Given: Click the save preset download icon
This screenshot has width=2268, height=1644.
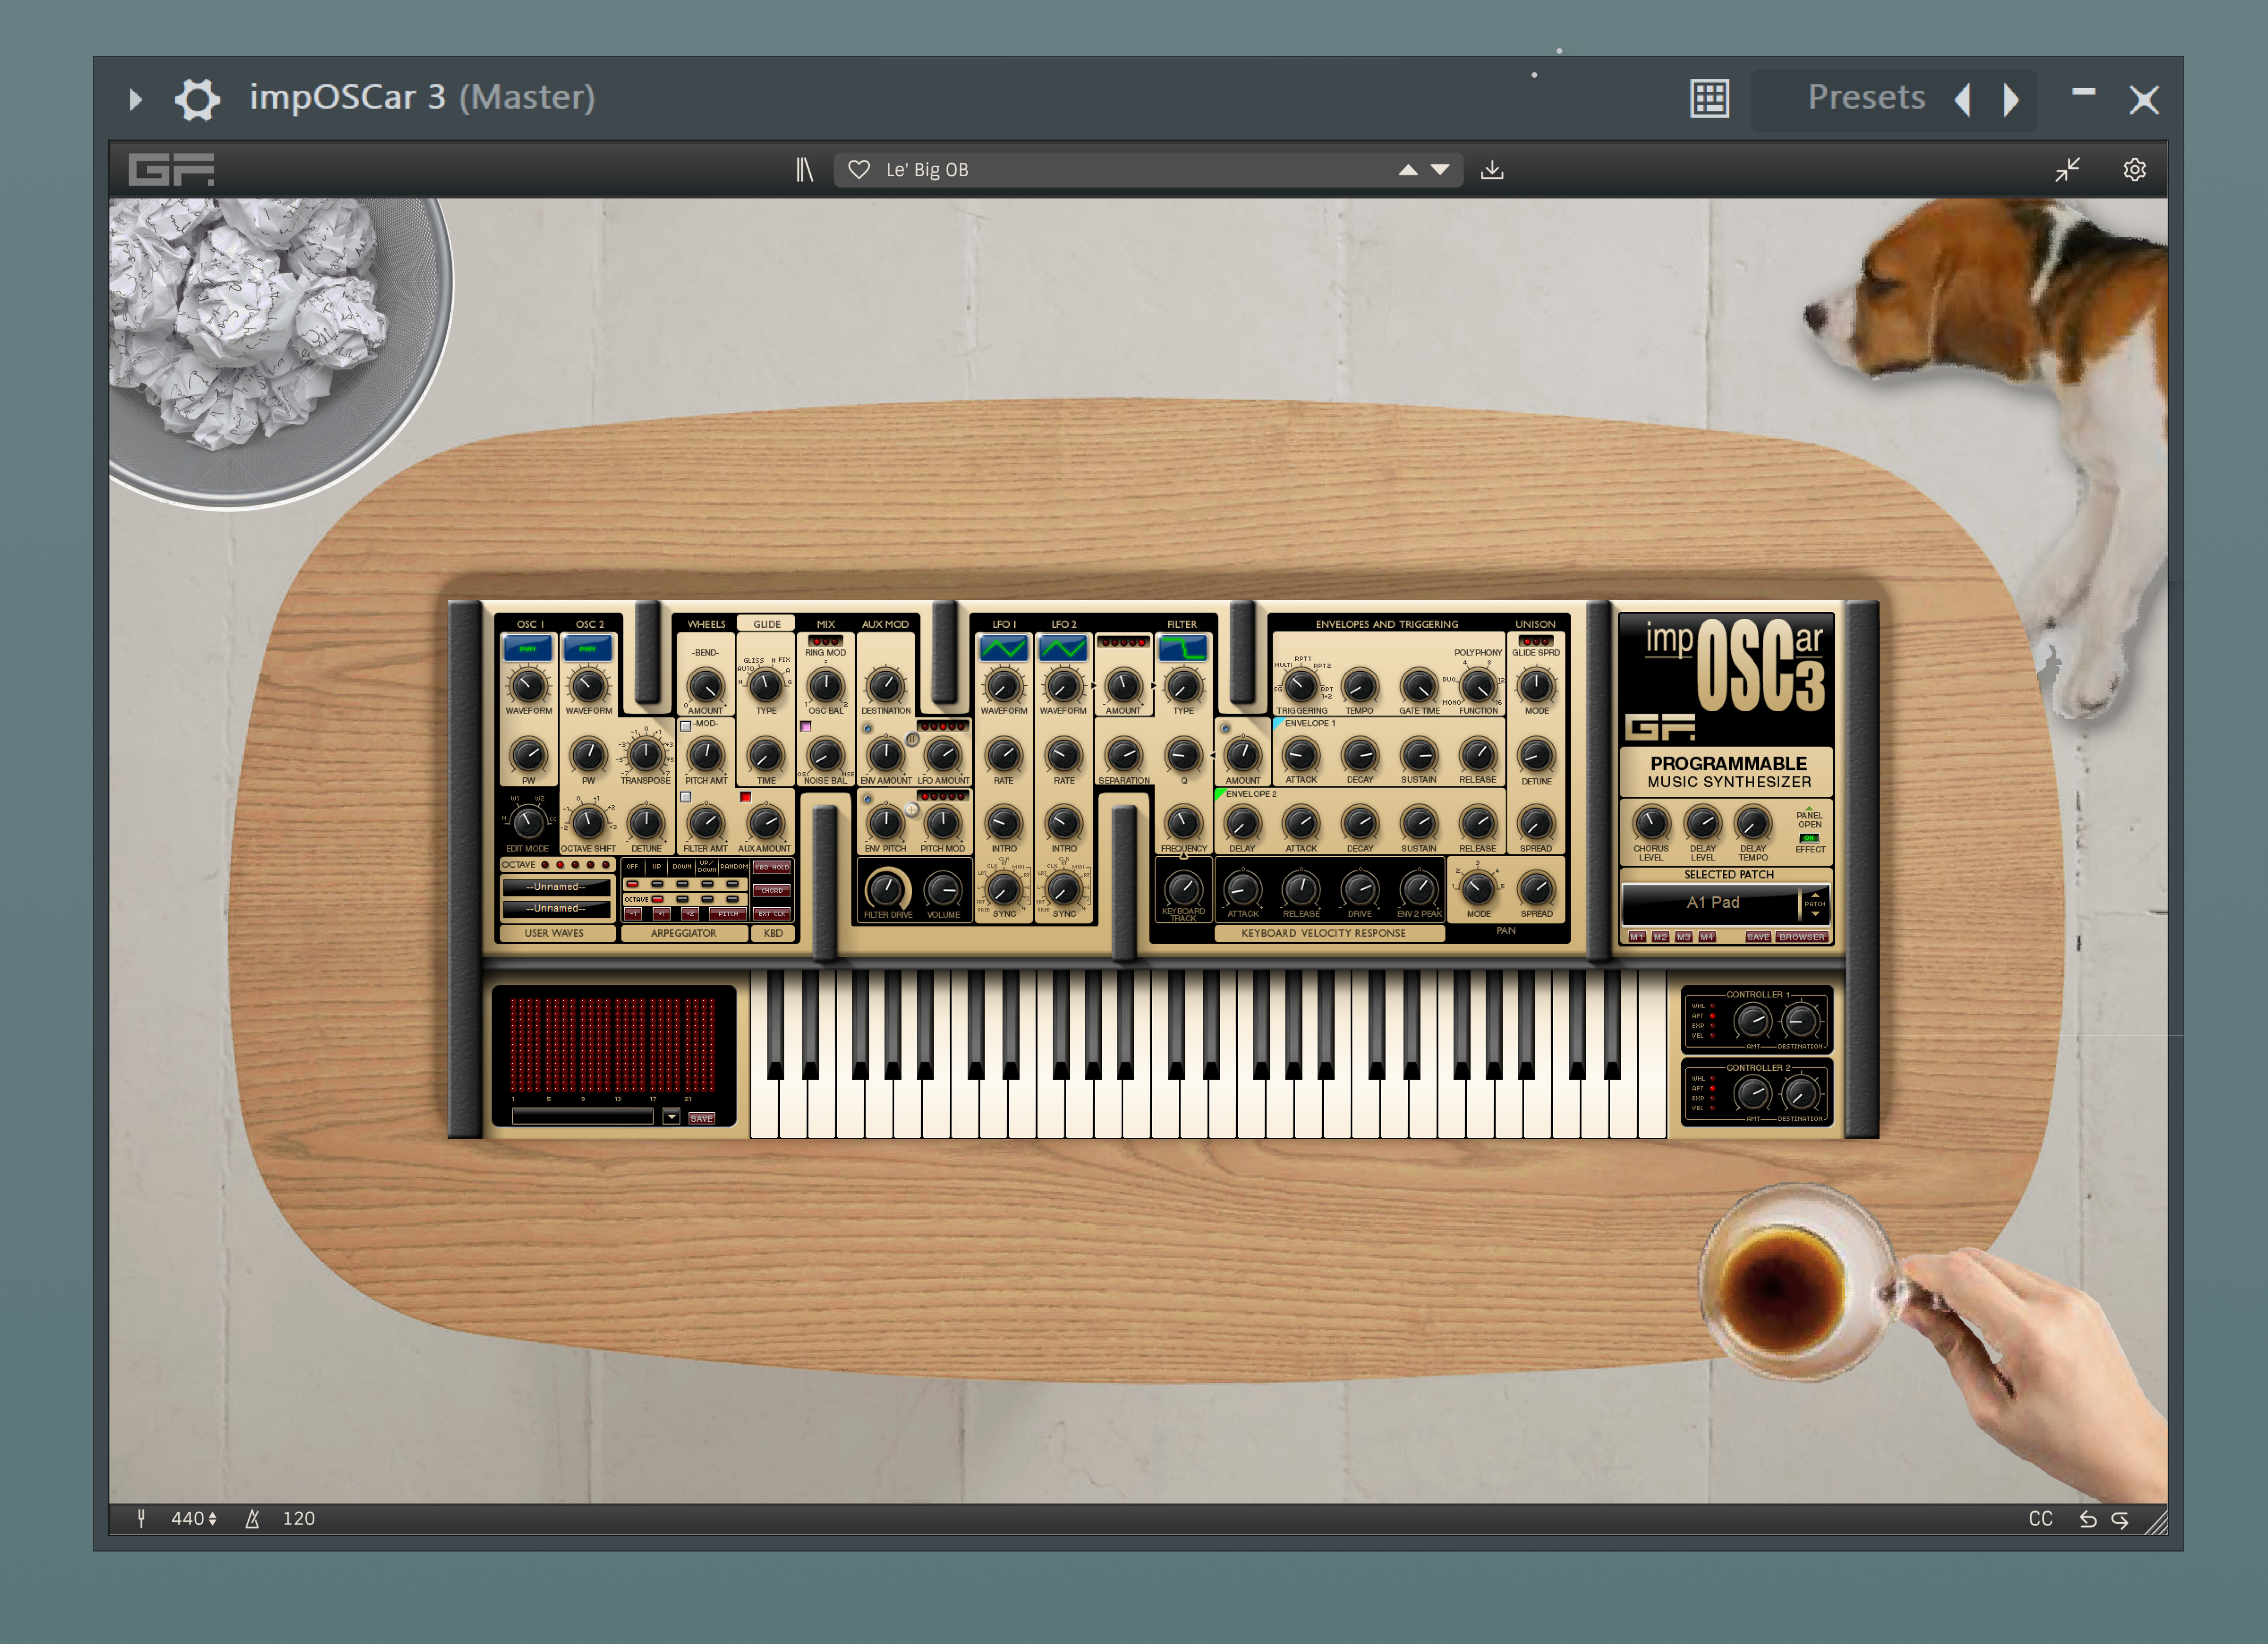Looking at the screenshot, I should coord(1492,170).
